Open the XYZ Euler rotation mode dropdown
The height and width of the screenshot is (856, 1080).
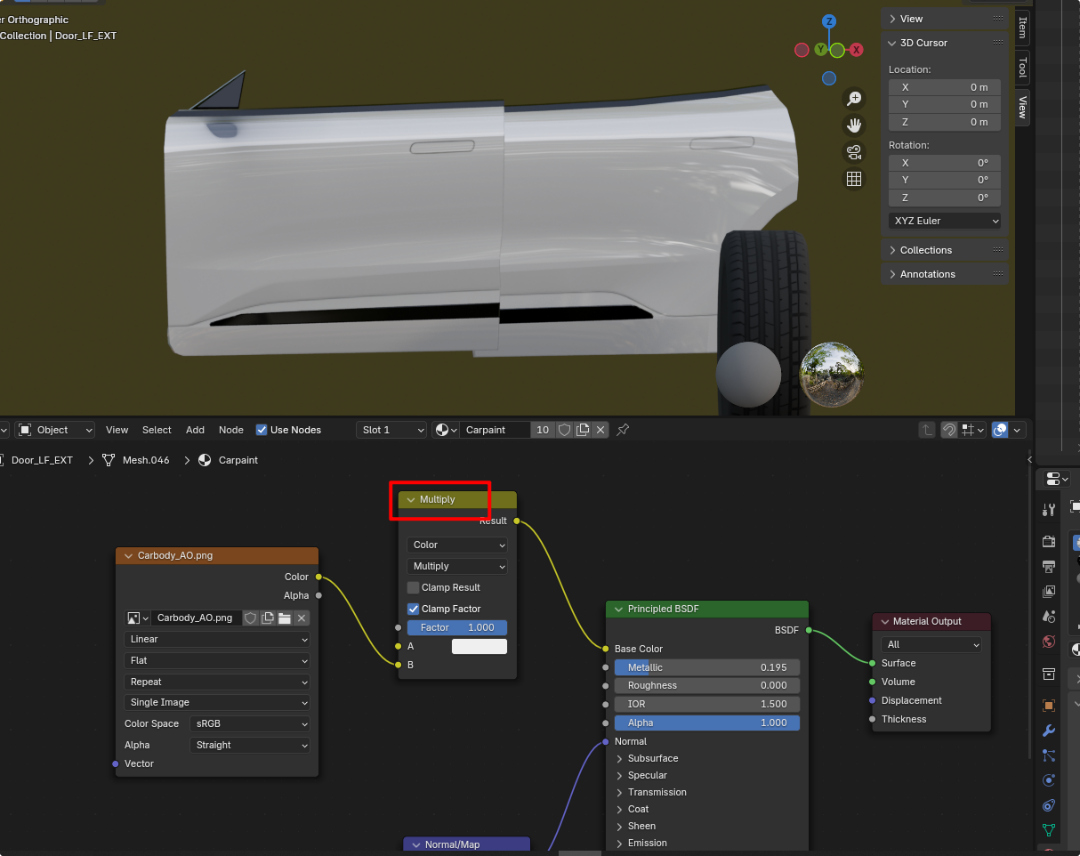pos(944,221)
